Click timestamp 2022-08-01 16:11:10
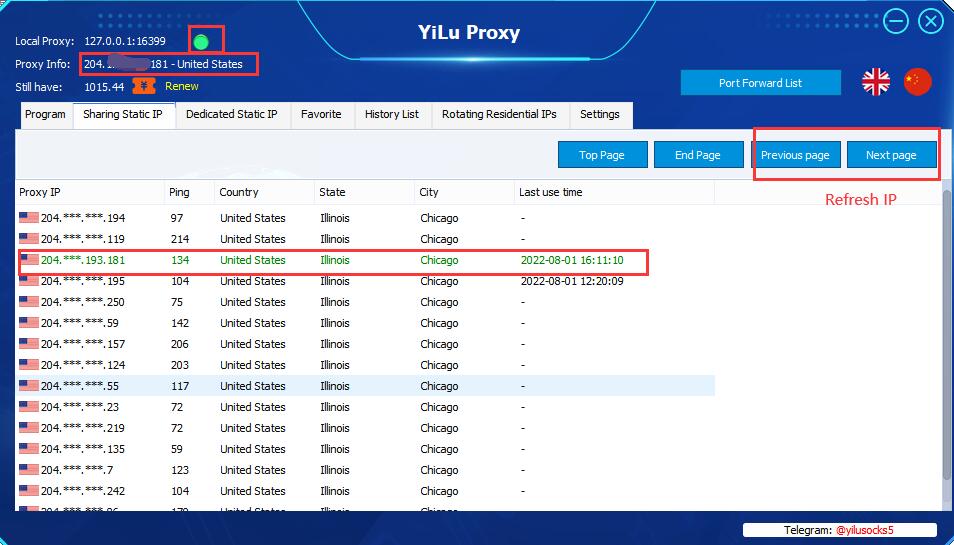Screen dimensions: 954x545 pyautogui.click(x=572, y=260)
